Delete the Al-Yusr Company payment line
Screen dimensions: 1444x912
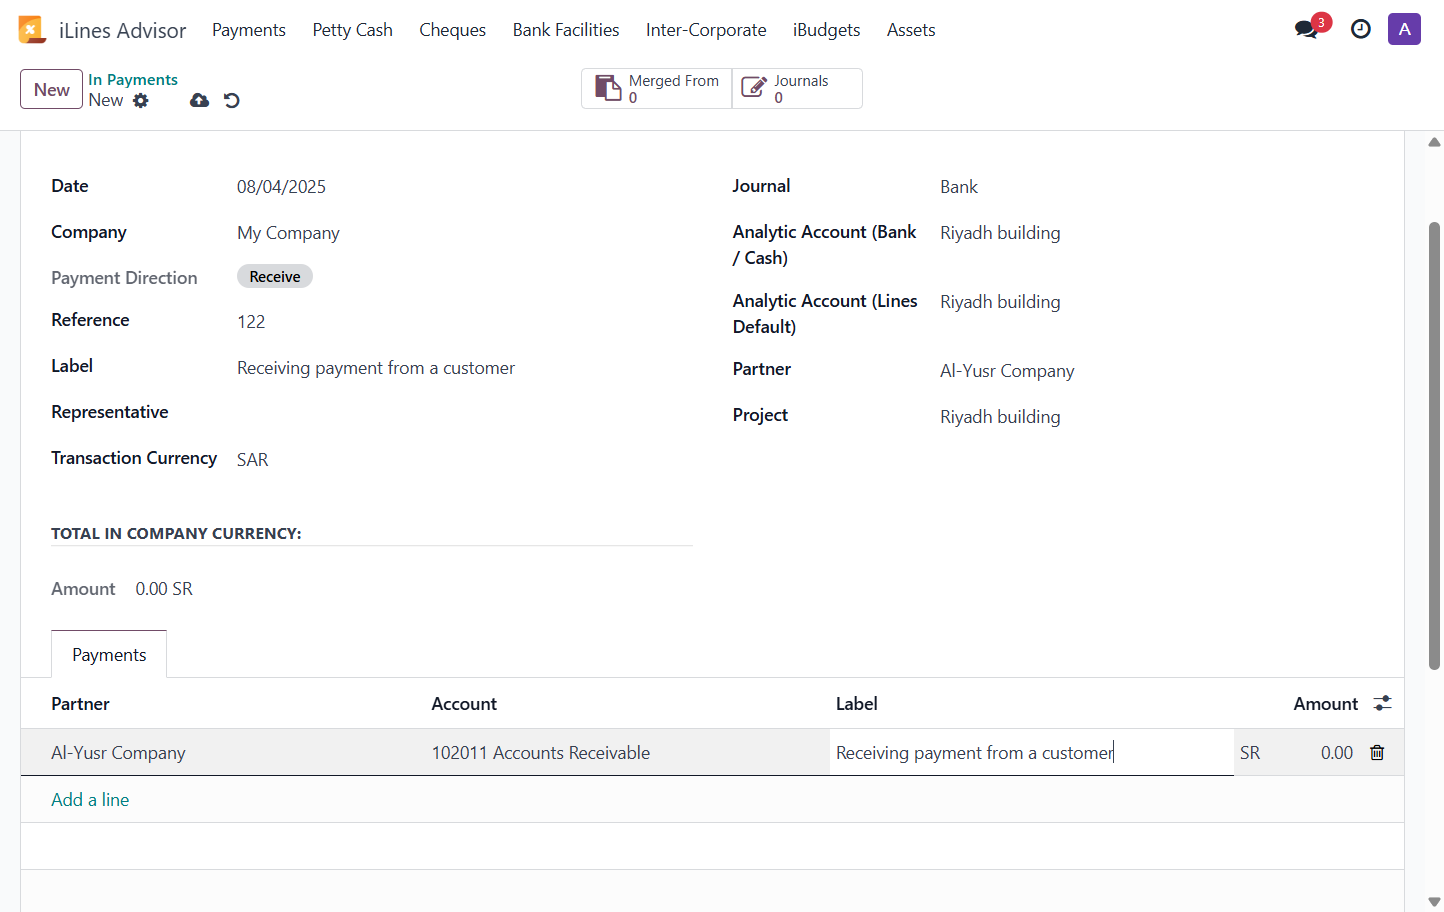1377,753
